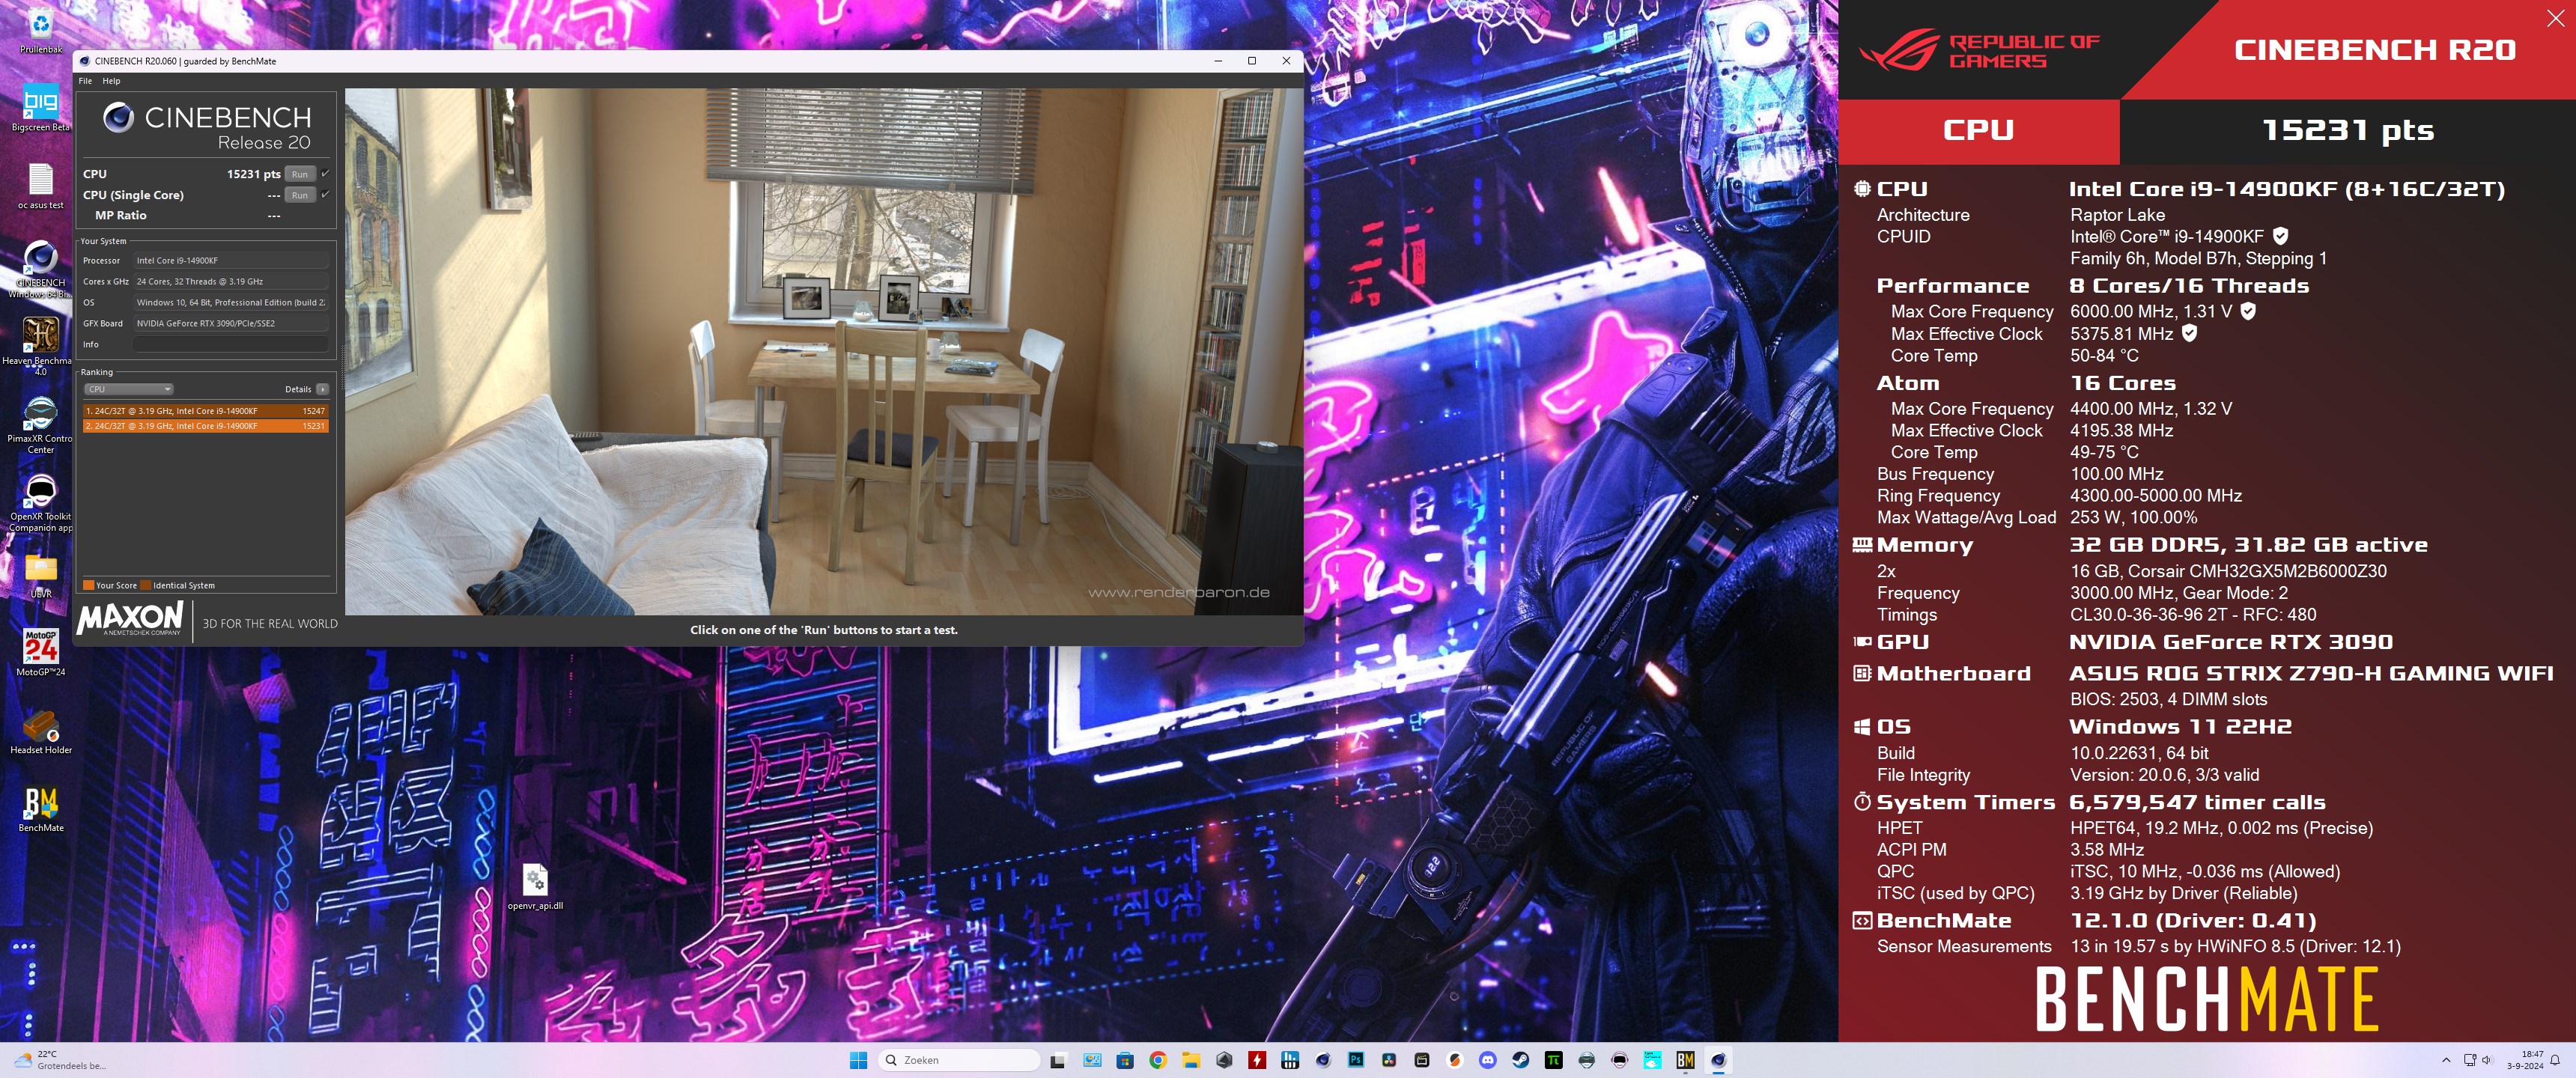This screenshot has width=2576, height=1078.
Task: Open the Windows Start button
Action: 858,1060
